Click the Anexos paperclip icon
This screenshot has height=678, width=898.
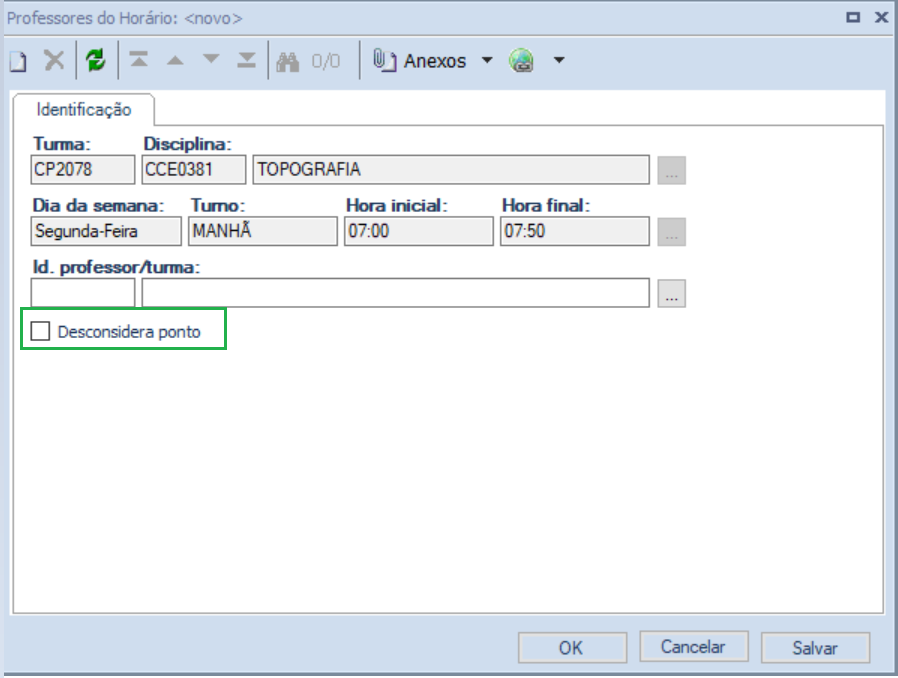[384, 60]
